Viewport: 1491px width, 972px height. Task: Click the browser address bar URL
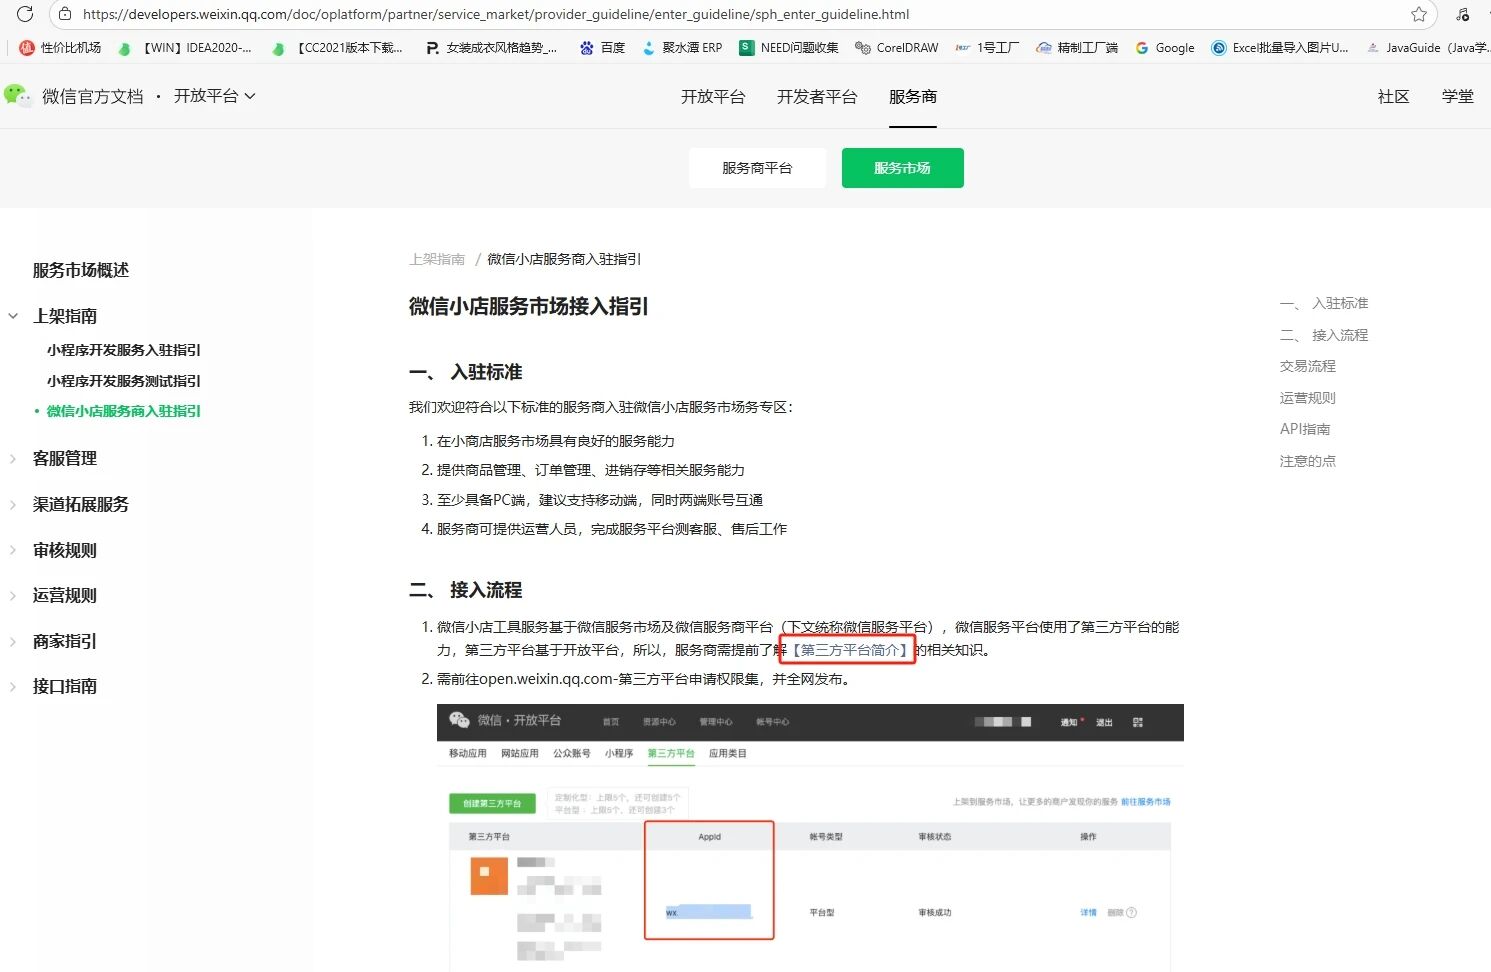tap(496, 14)
